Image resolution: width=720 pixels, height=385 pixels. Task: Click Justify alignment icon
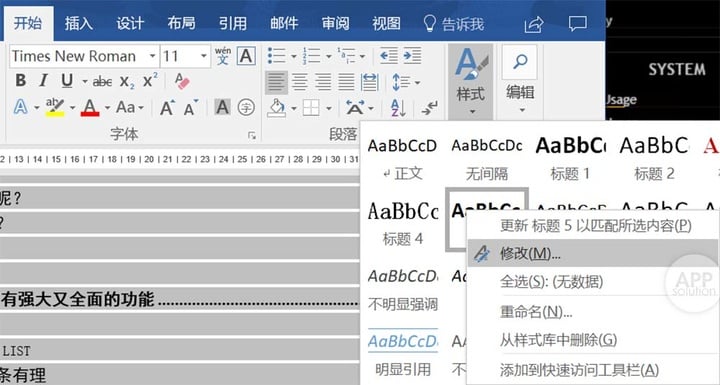pos(346,82)
